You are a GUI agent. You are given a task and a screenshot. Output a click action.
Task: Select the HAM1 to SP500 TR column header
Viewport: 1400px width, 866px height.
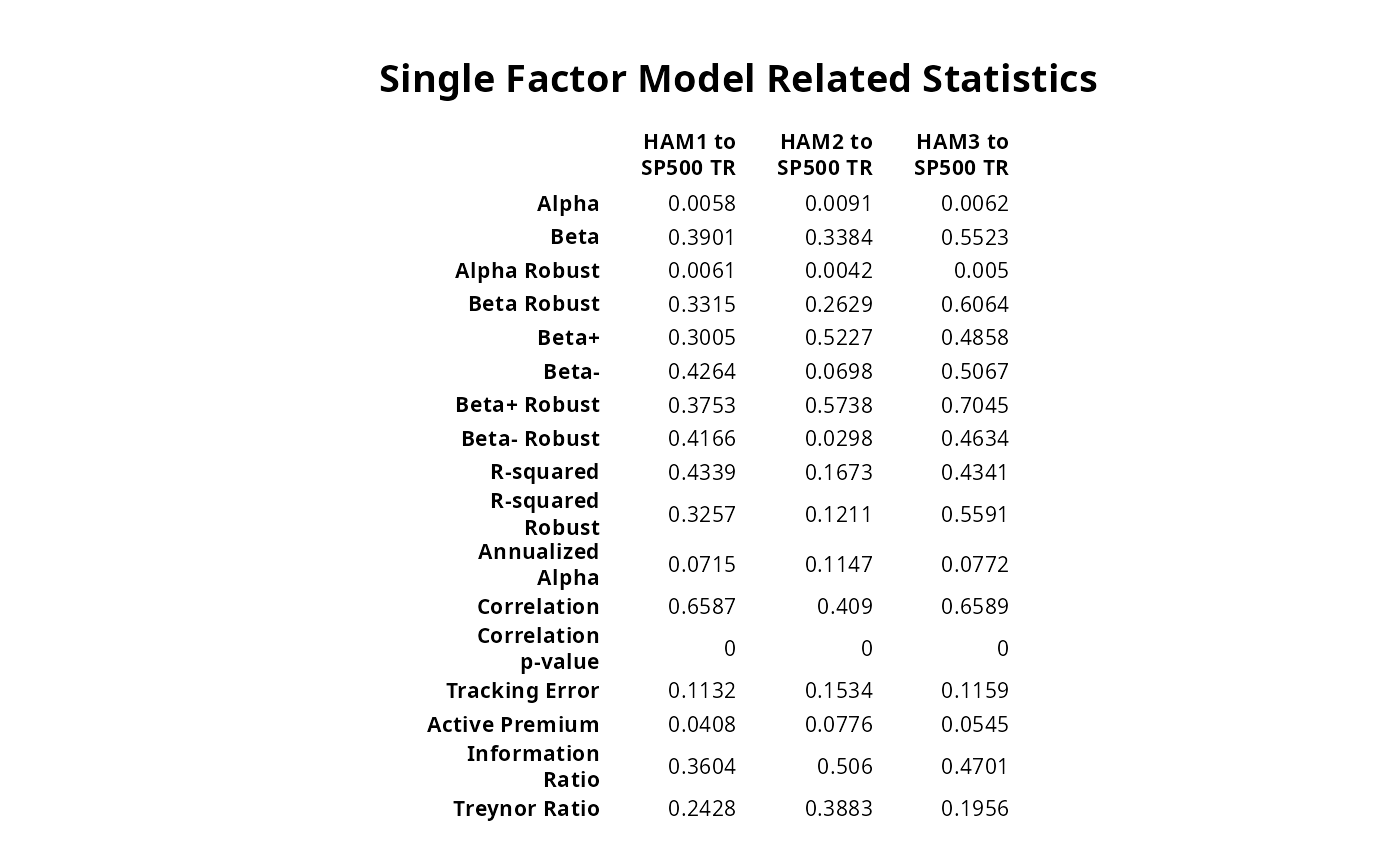(x=689, y=155)
